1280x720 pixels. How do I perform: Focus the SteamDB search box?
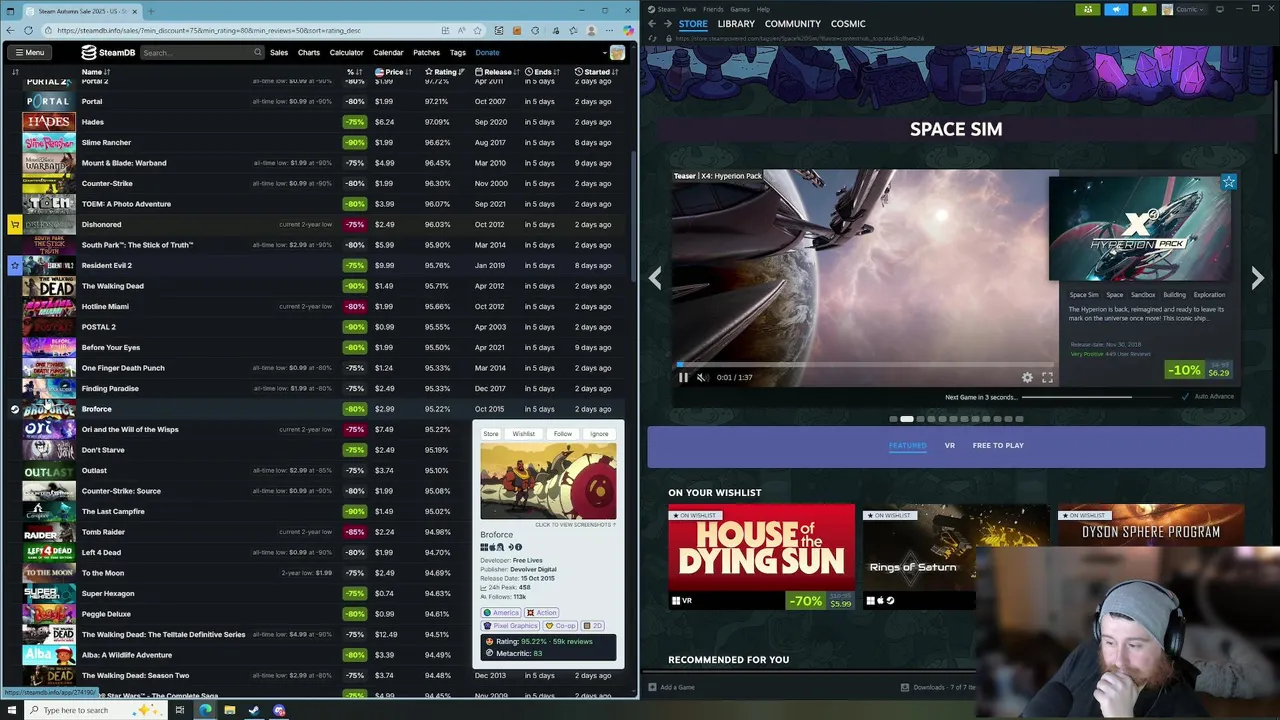(x=201, y=52)
